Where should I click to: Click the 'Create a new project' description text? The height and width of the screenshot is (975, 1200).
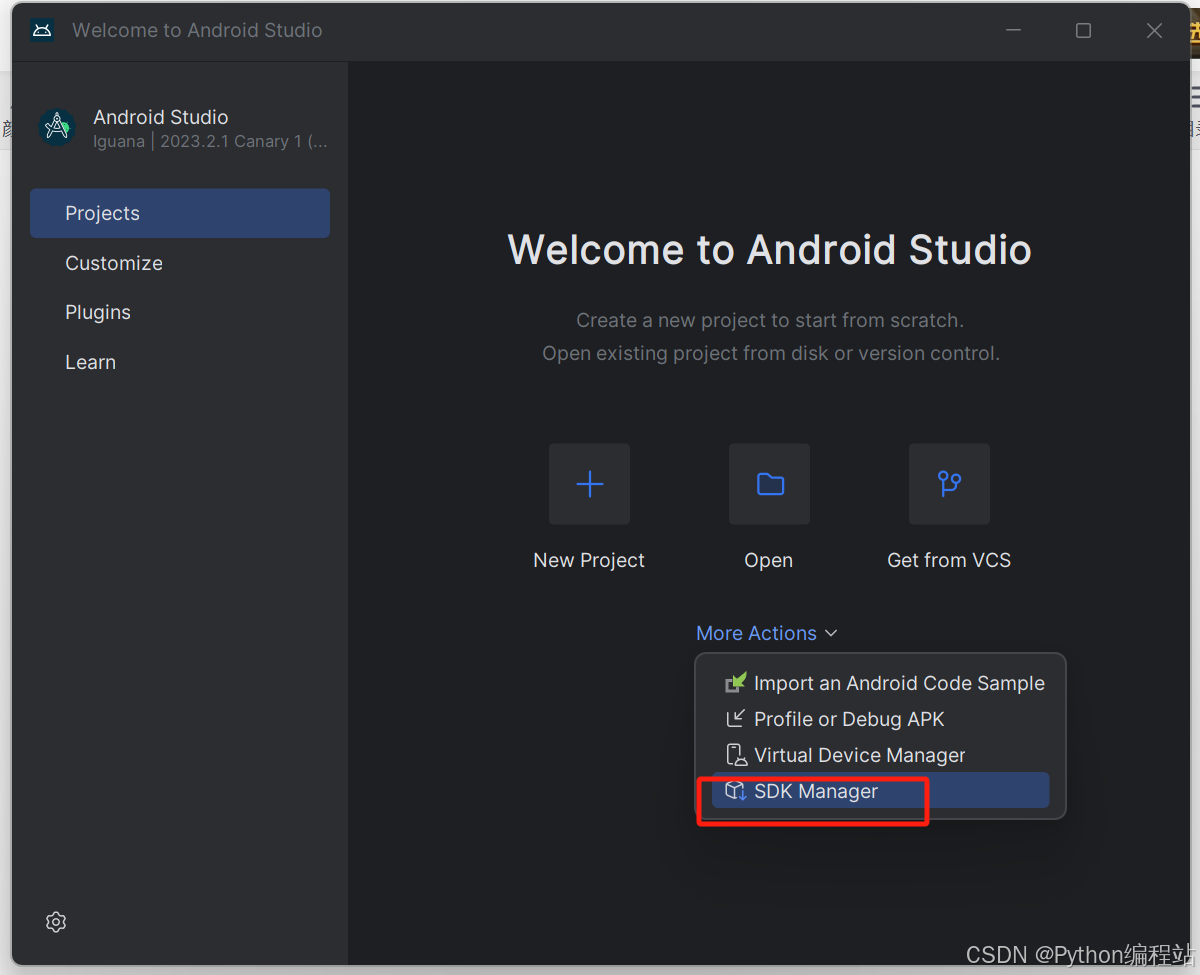[770, 321]
